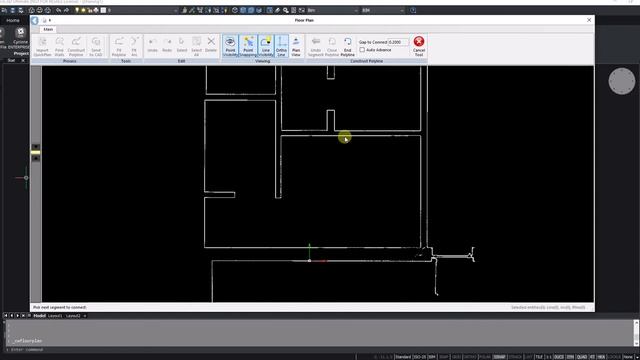Toggle ESNAP in the status bar
The image size is (640, 360).
(x=499, y=357)
